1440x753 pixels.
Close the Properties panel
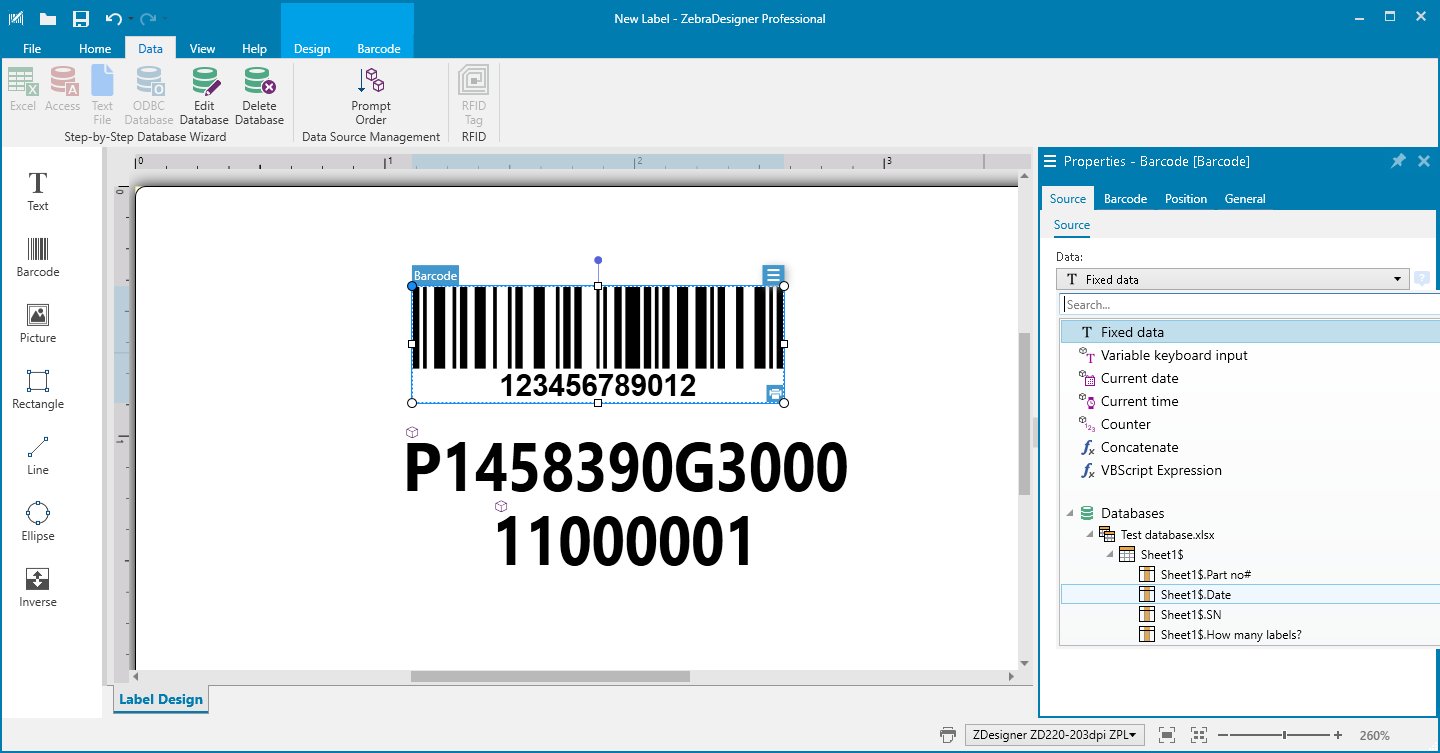click(x=1424, y=161)
